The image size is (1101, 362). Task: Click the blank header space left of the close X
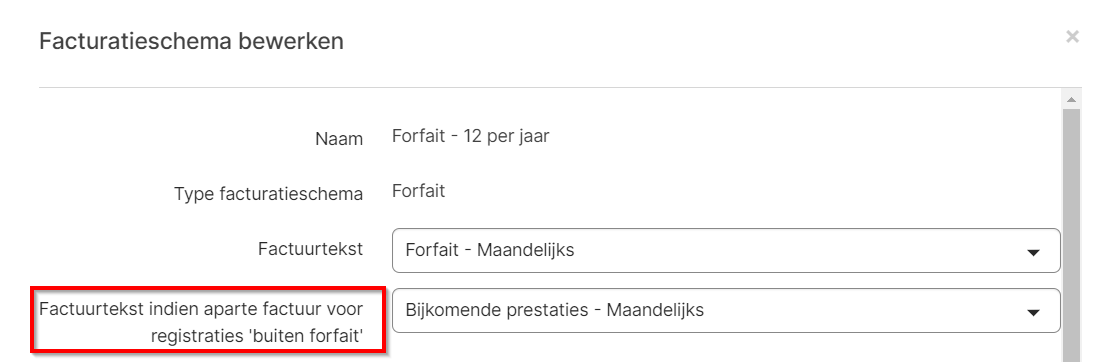702,41
